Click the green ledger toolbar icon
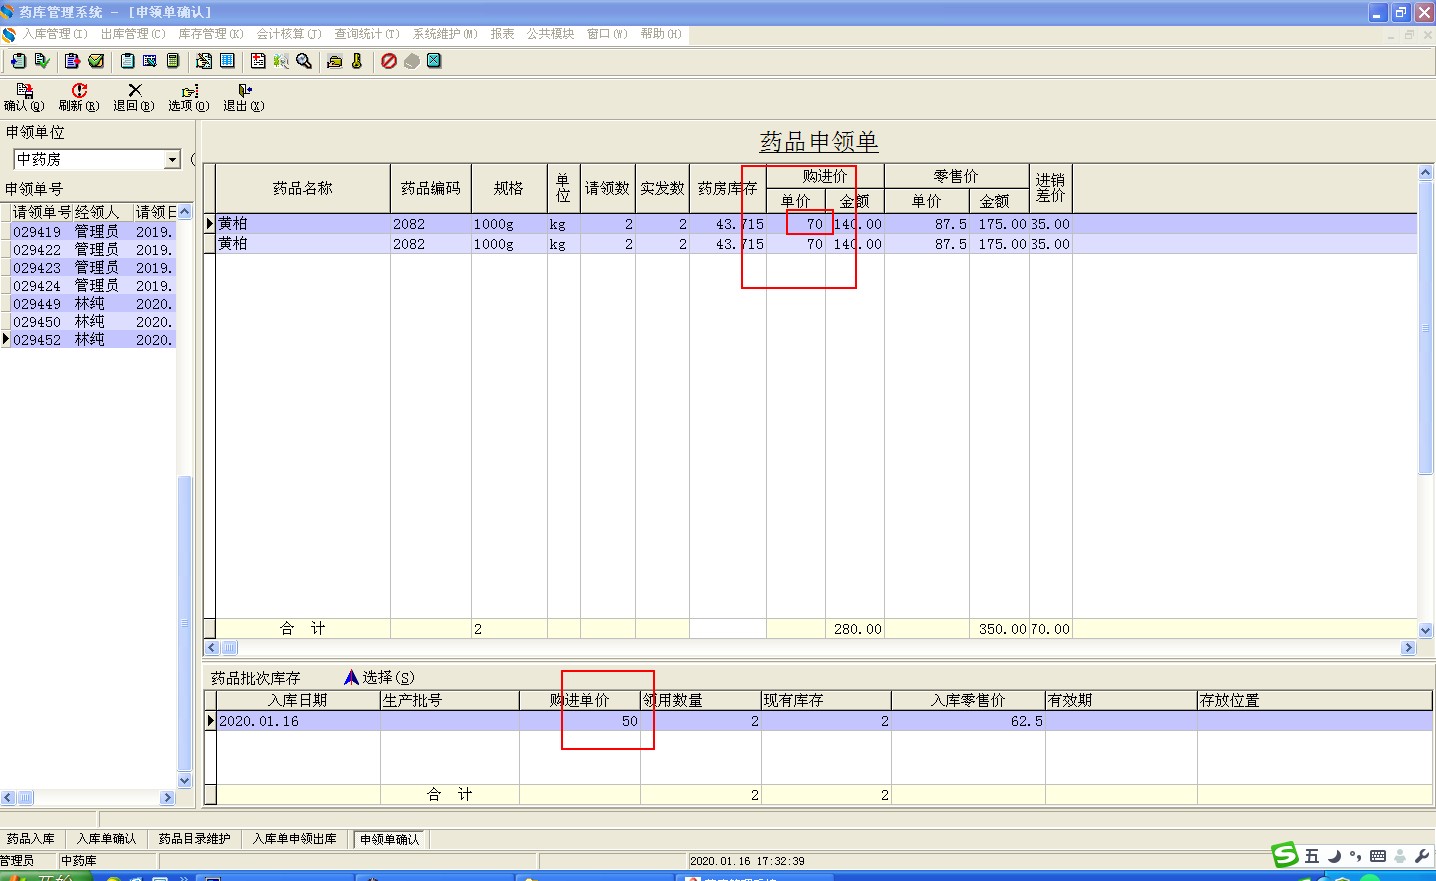 pyautogui.click(x=173, y=61)
